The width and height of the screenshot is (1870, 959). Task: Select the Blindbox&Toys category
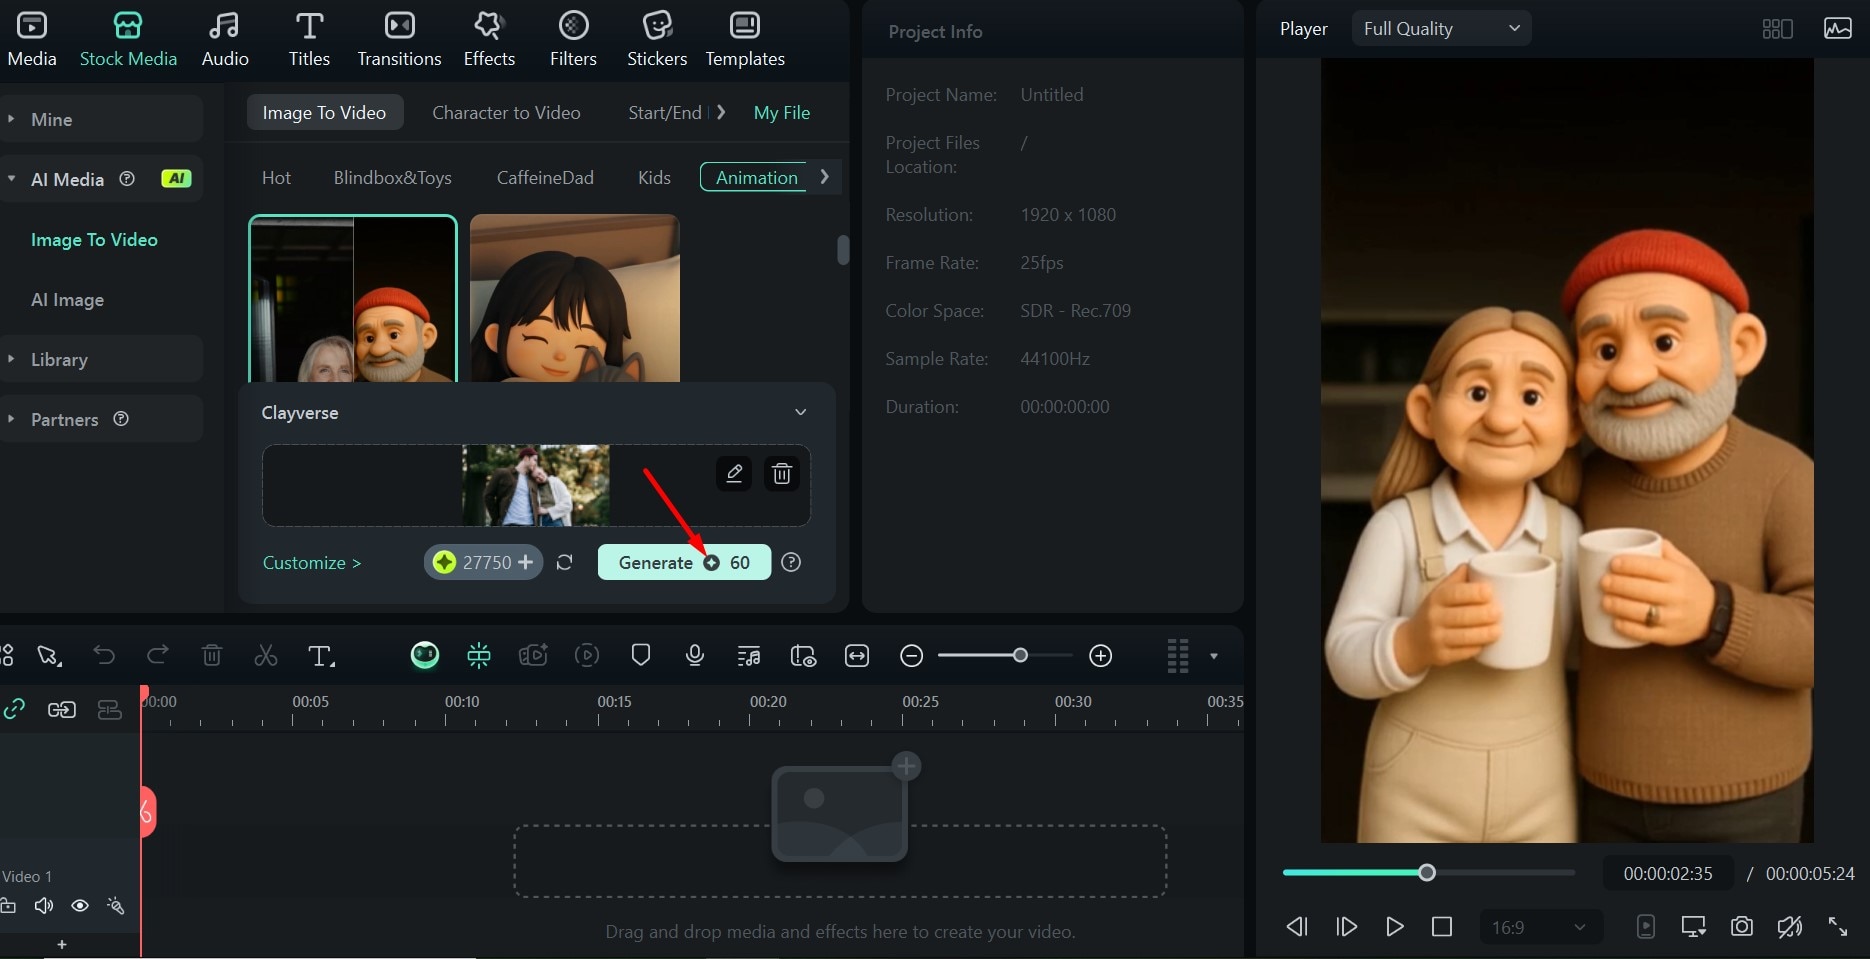(392, 177)
